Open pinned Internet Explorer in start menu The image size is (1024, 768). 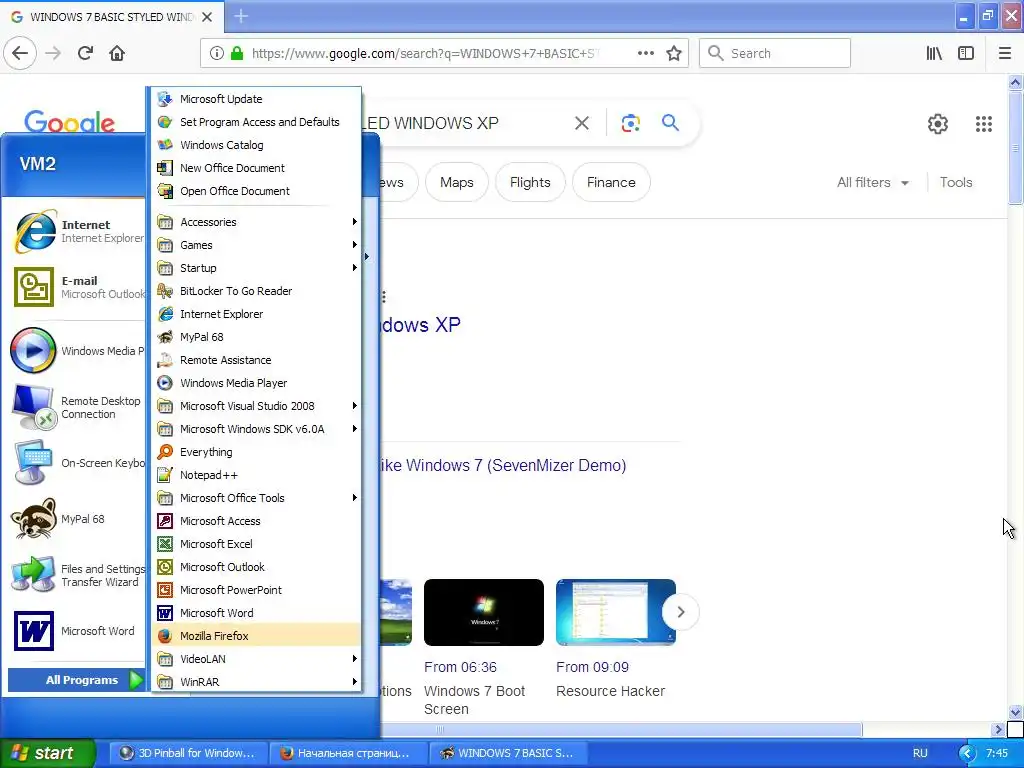click(77, 231)
